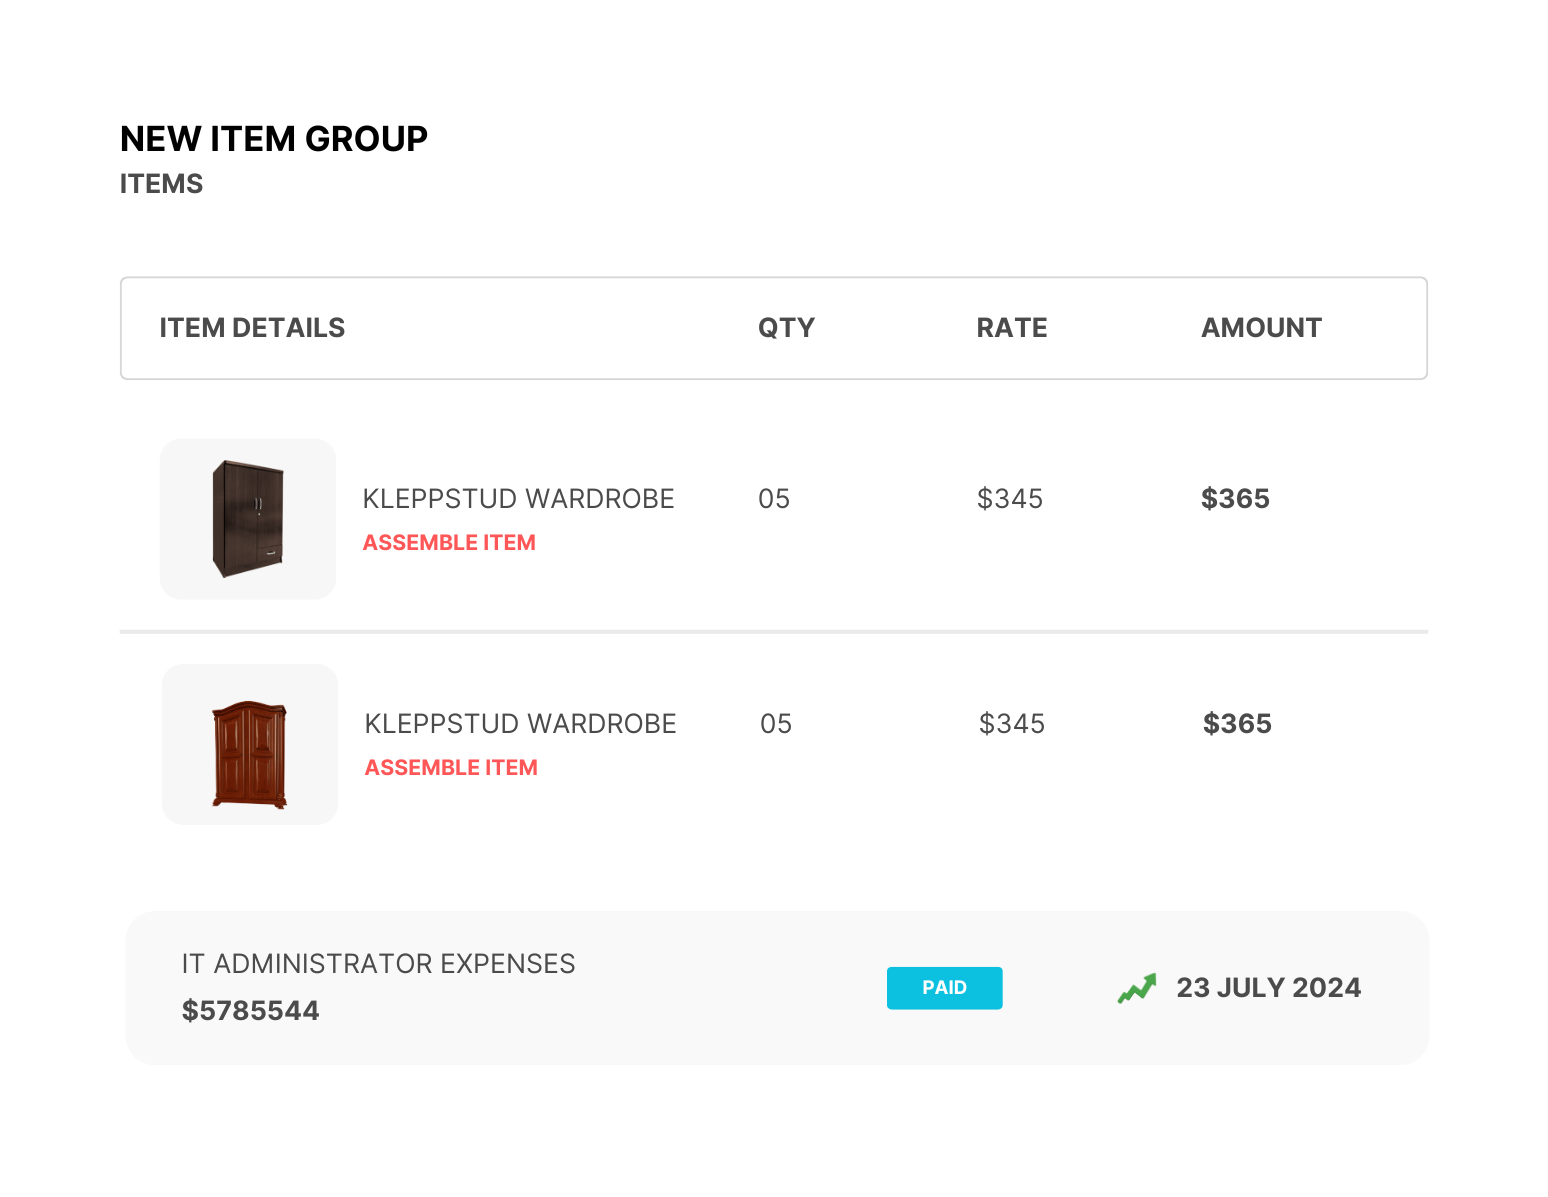Screen dimensions: 1548x1197
Task: Select the RATE column header
Action: [1011, 328]
